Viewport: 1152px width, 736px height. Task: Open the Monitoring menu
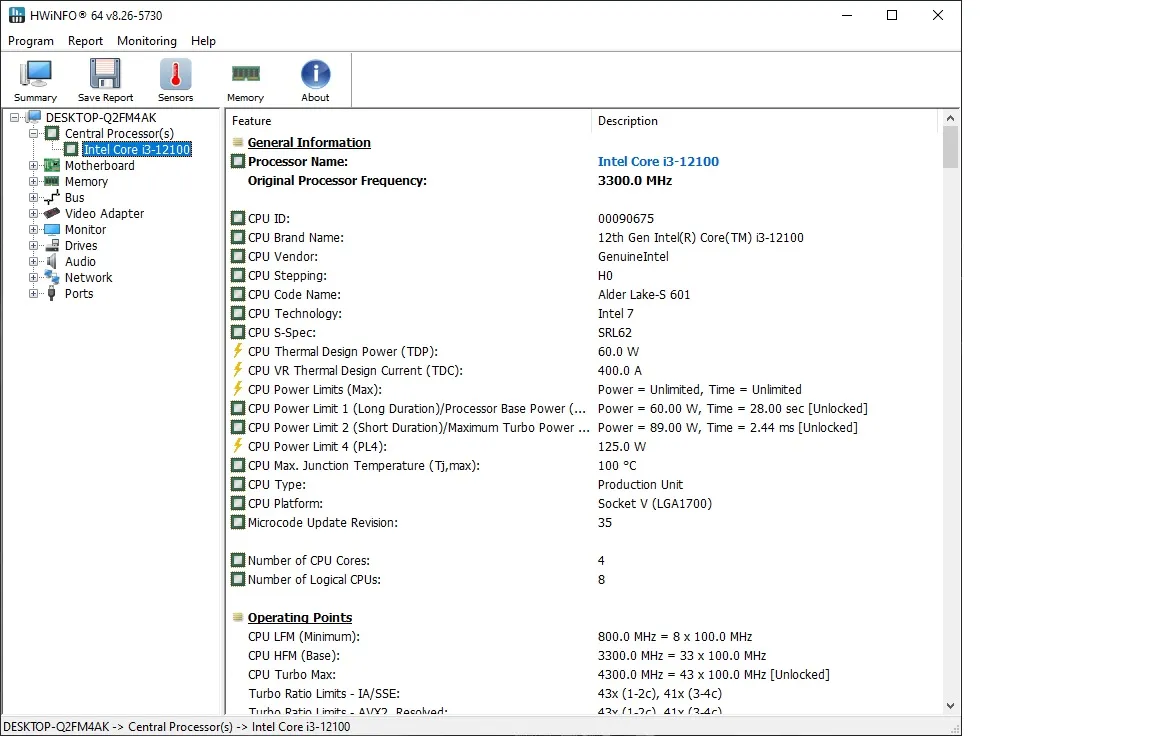coord(146,41)
